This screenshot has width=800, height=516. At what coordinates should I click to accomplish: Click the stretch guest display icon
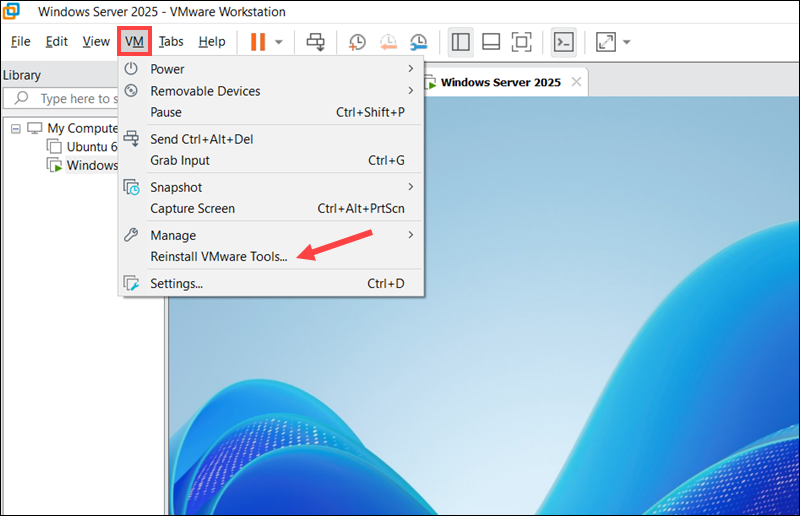click(x=606, y=42)
